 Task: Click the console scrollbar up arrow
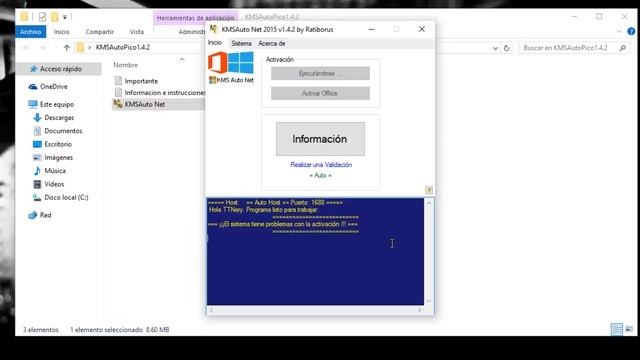429,203
